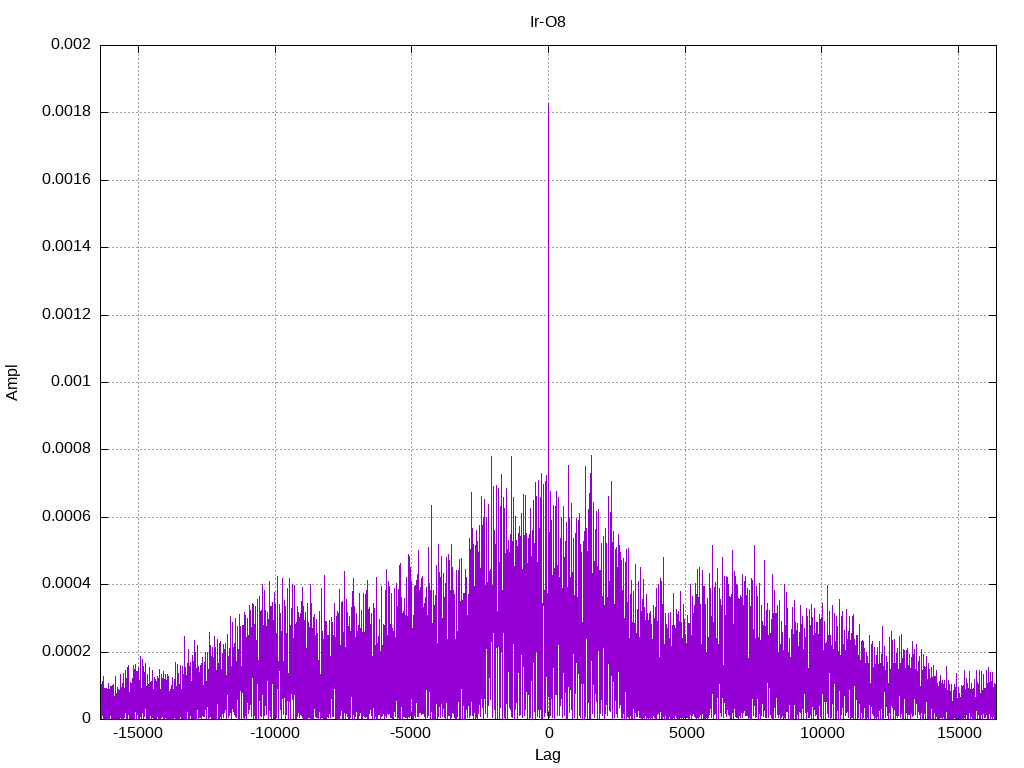The width and height of the screenshot is (1024, 768).
Task: Select the 0.001 y-axis tick label
Action: click(x=71, y=382)
